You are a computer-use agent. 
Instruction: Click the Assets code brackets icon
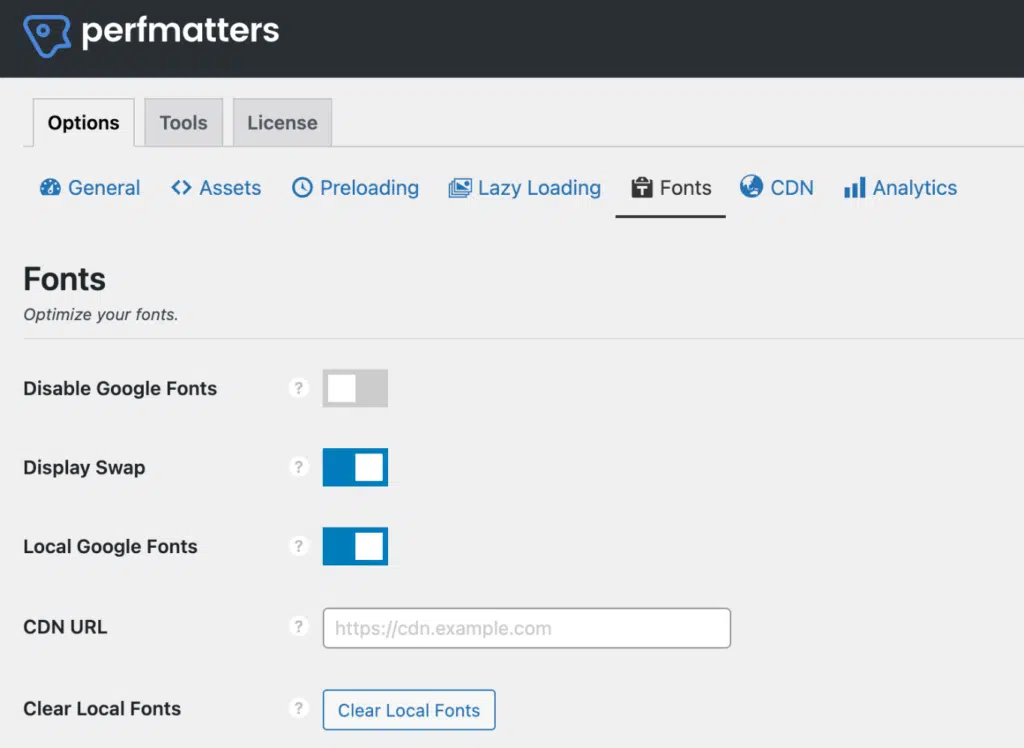181,187
